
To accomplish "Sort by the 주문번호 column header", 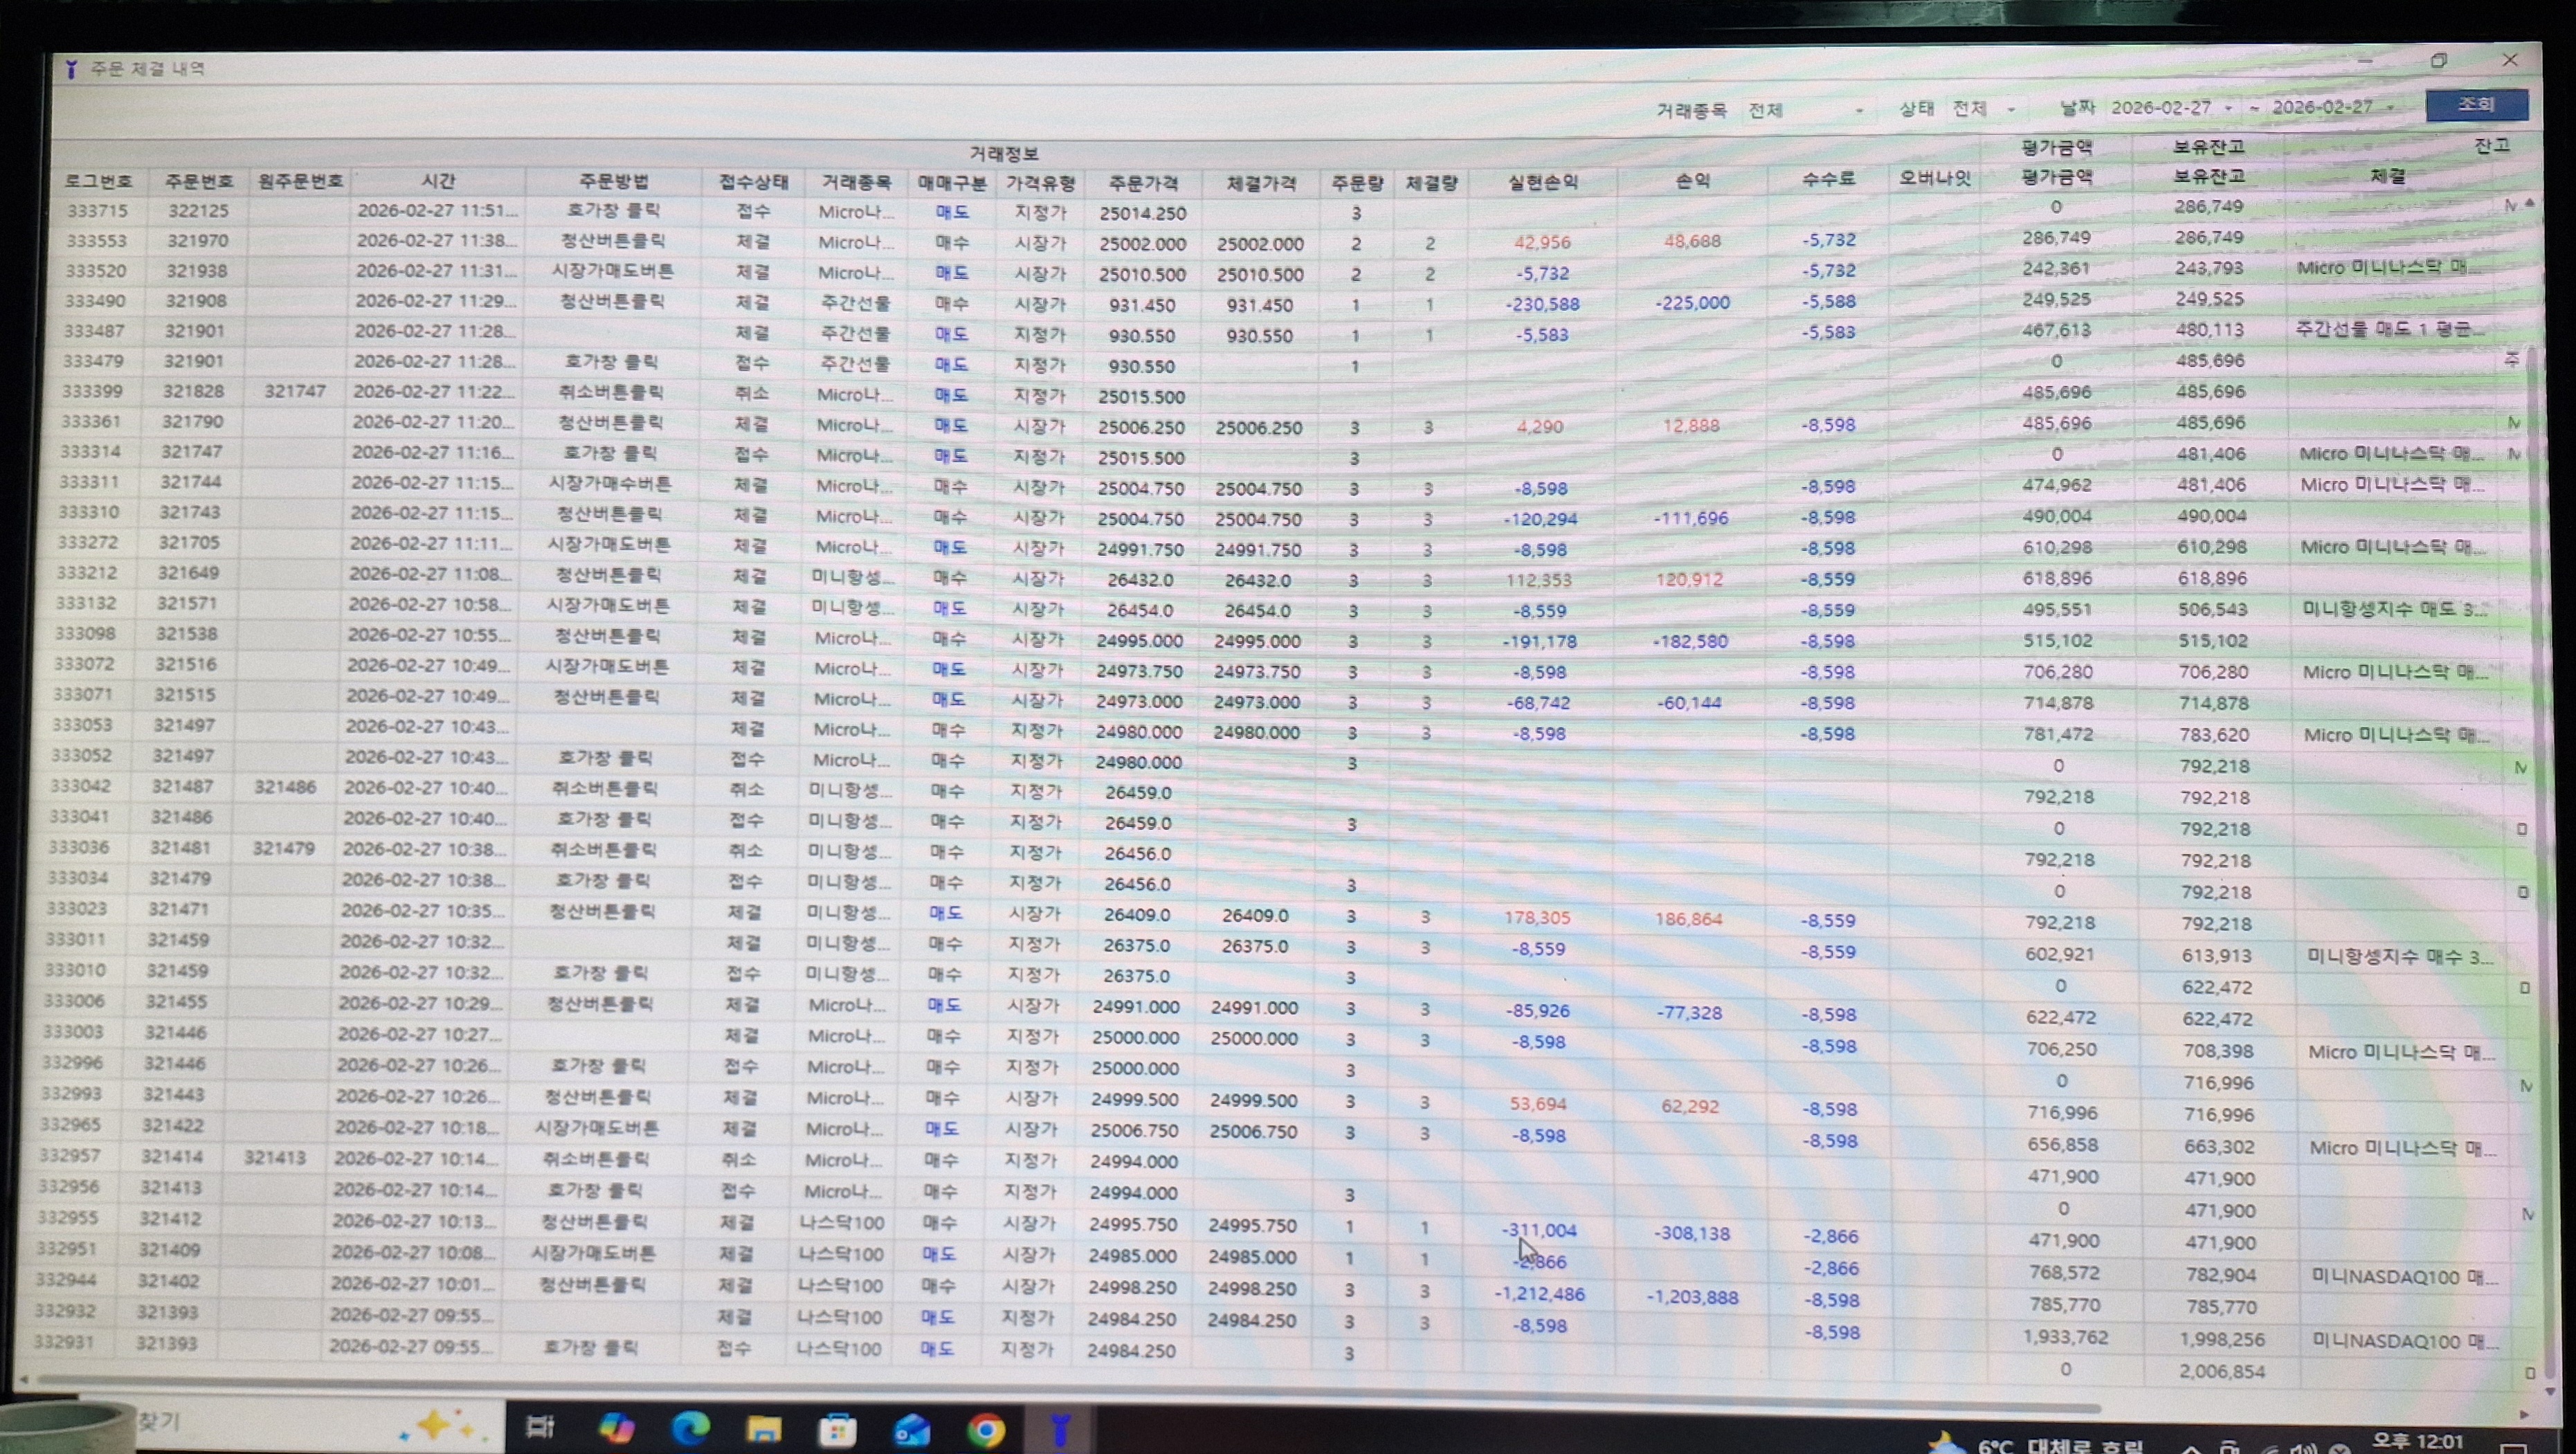I will 199,181.
